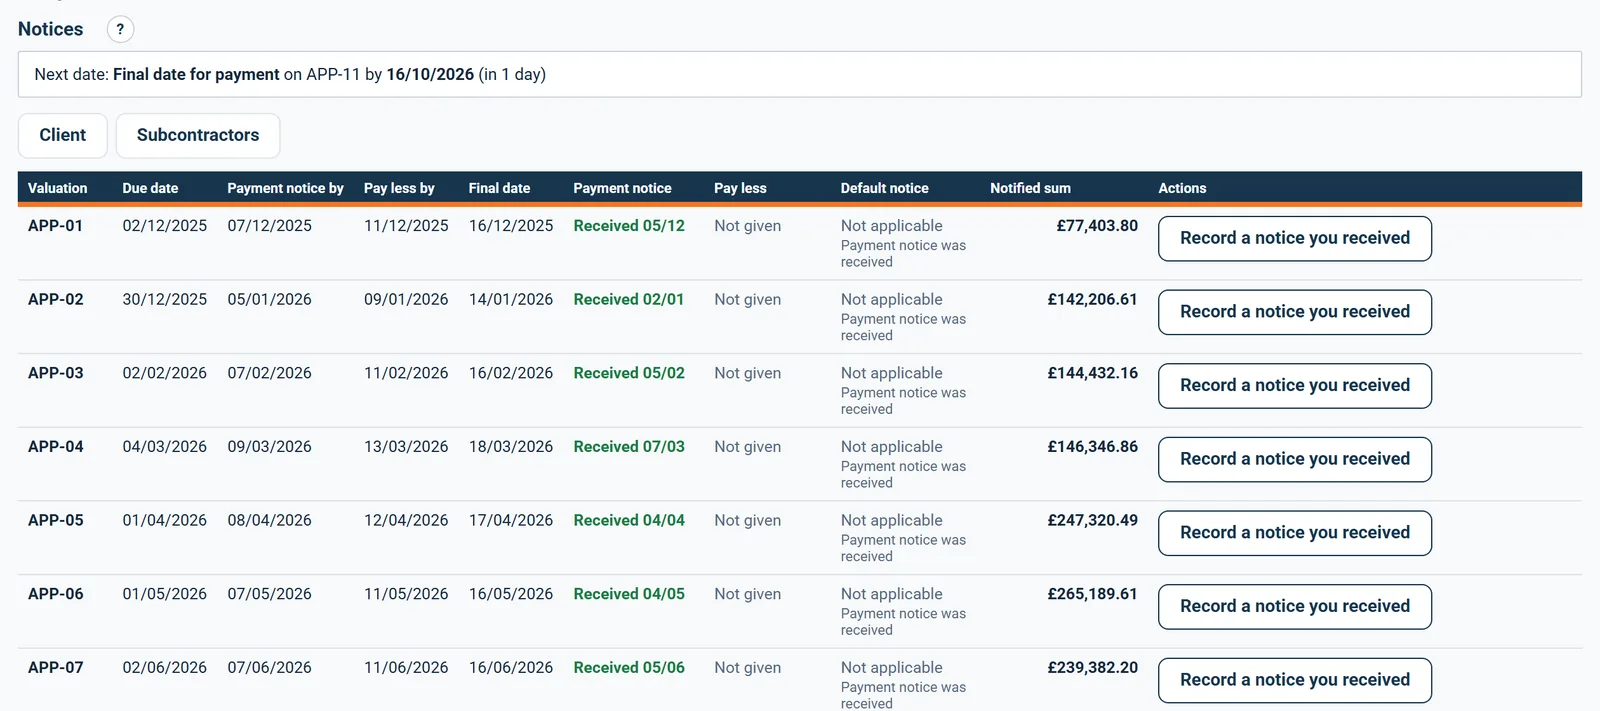This screenshot has width=1600, height=711.
Task: Switch to the Client tab
Action: [63, 135]
